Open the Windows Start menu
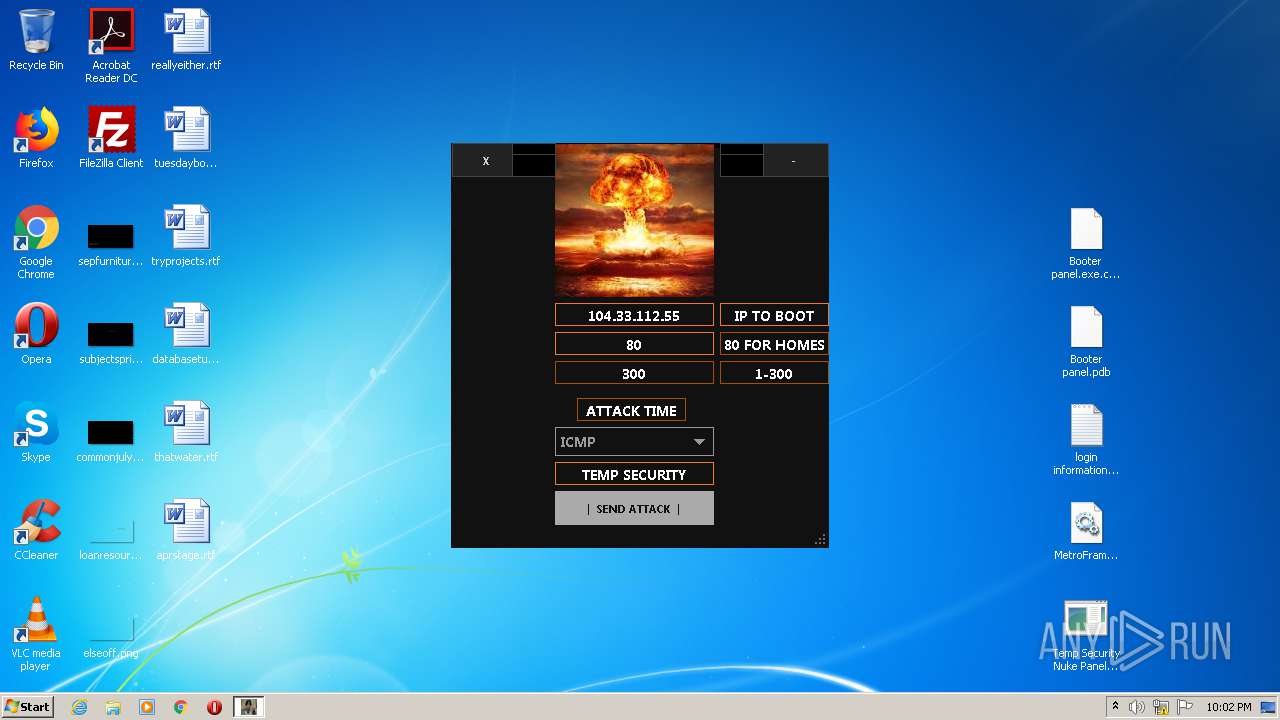 click(x=28, y=706)
